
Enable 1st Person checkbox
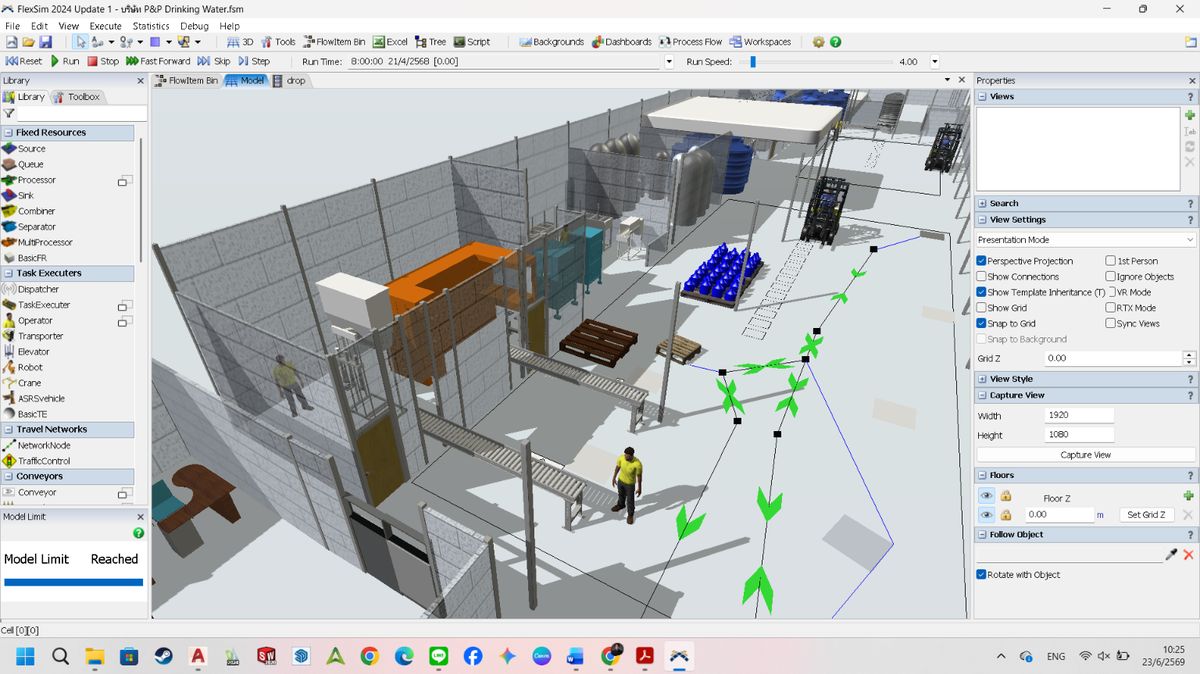pyautogui.click(x=1110, y=261)
